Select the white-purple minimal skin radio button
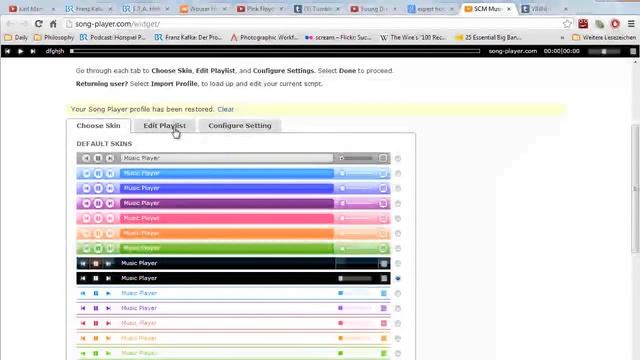Image resolution: width=640 pixels, height=360 pixels. 398,309
